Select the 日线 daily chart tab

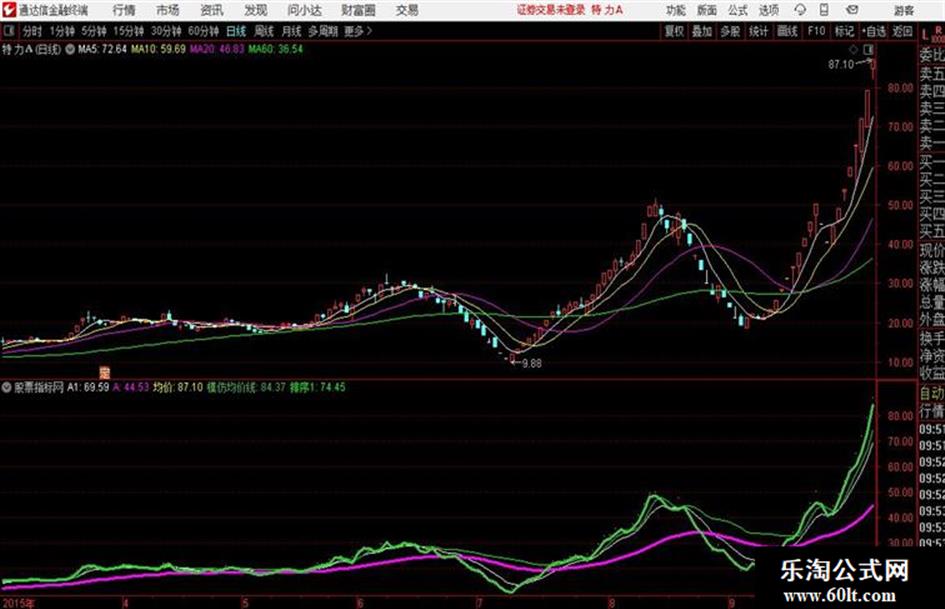(236, 31)
